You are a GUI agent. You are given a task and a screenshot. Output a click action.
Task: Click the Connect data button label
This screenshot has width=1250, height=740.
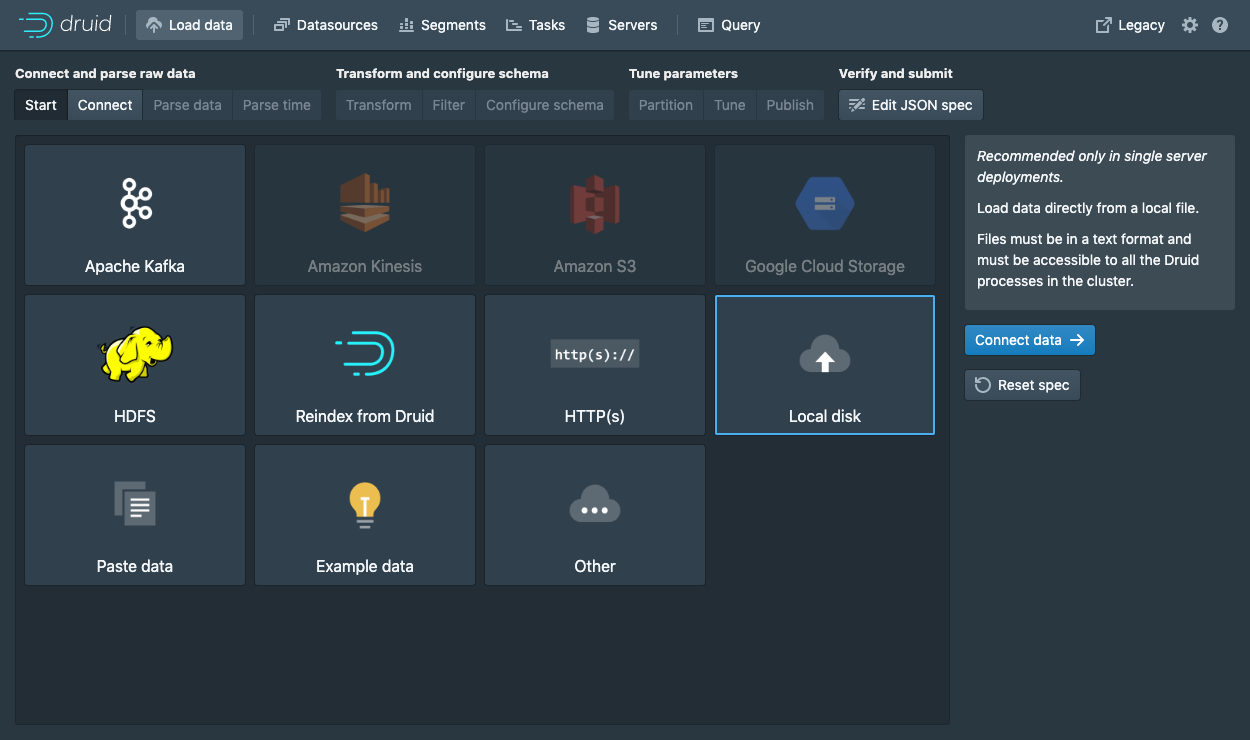coord(1018,340)
